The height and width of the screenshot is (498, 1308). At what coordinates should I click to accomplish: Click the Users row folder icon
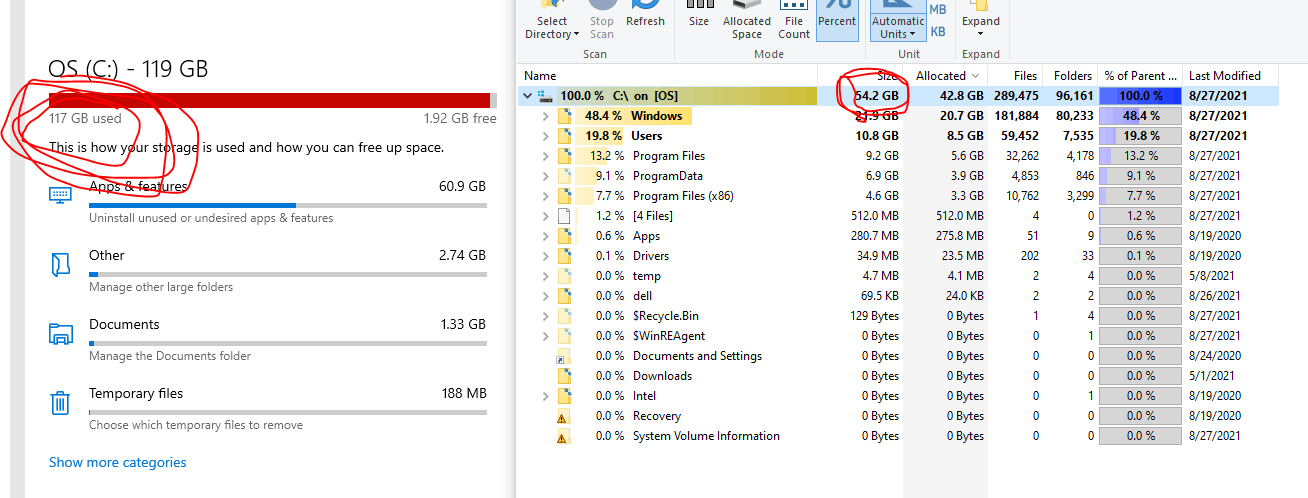564,136
